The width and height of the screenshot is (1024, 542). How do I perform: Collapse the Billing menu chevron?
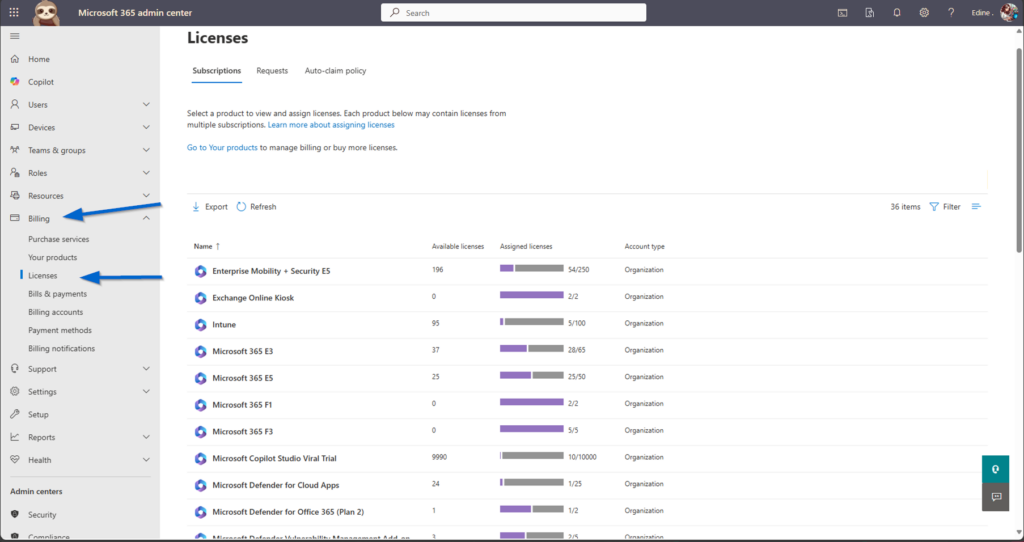coord(146,218)
